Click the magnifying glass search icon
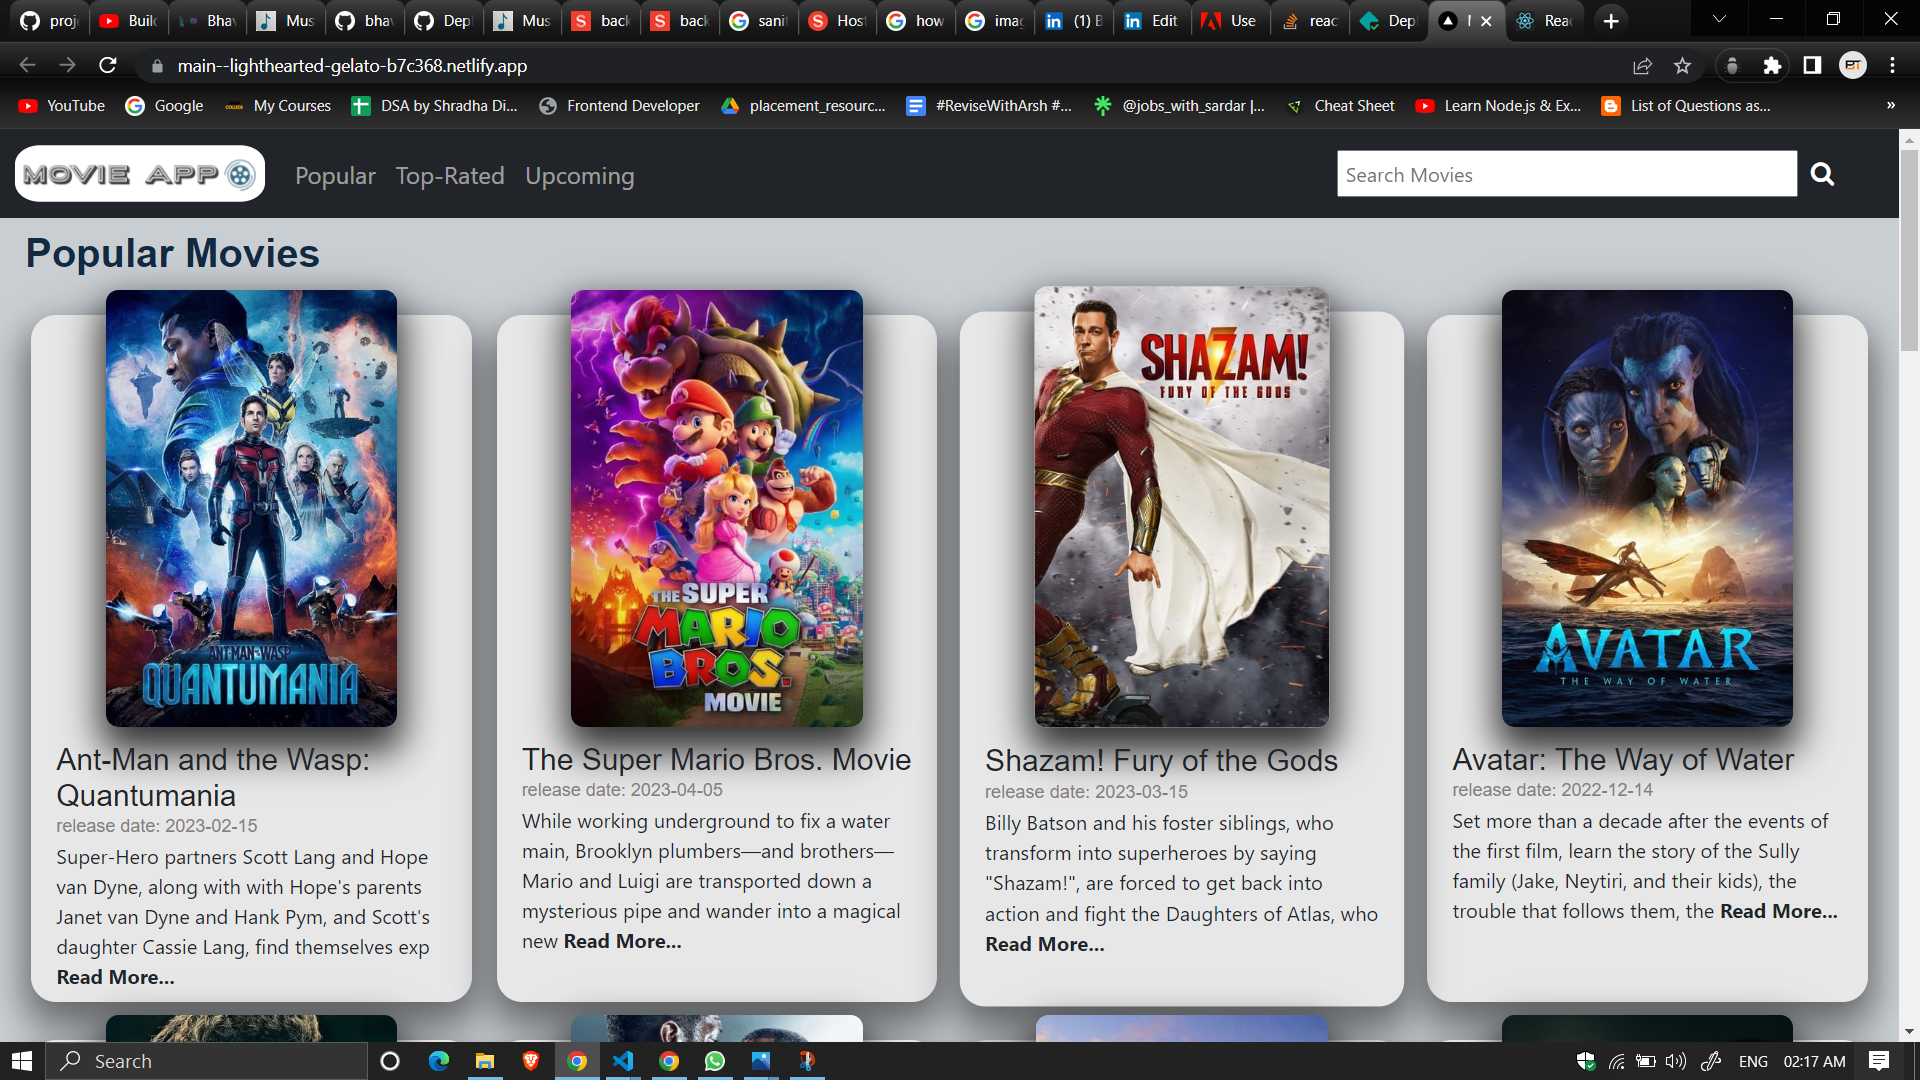Viewport: 1920px width, 1080px height. (x=1822, y=175)
